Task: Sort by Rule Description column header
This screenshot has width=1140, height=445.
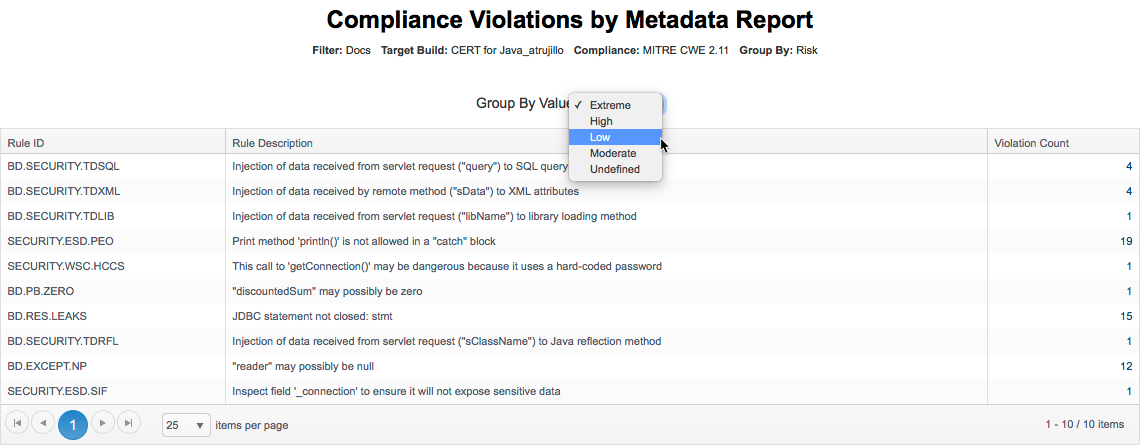Action: point(606,143)
